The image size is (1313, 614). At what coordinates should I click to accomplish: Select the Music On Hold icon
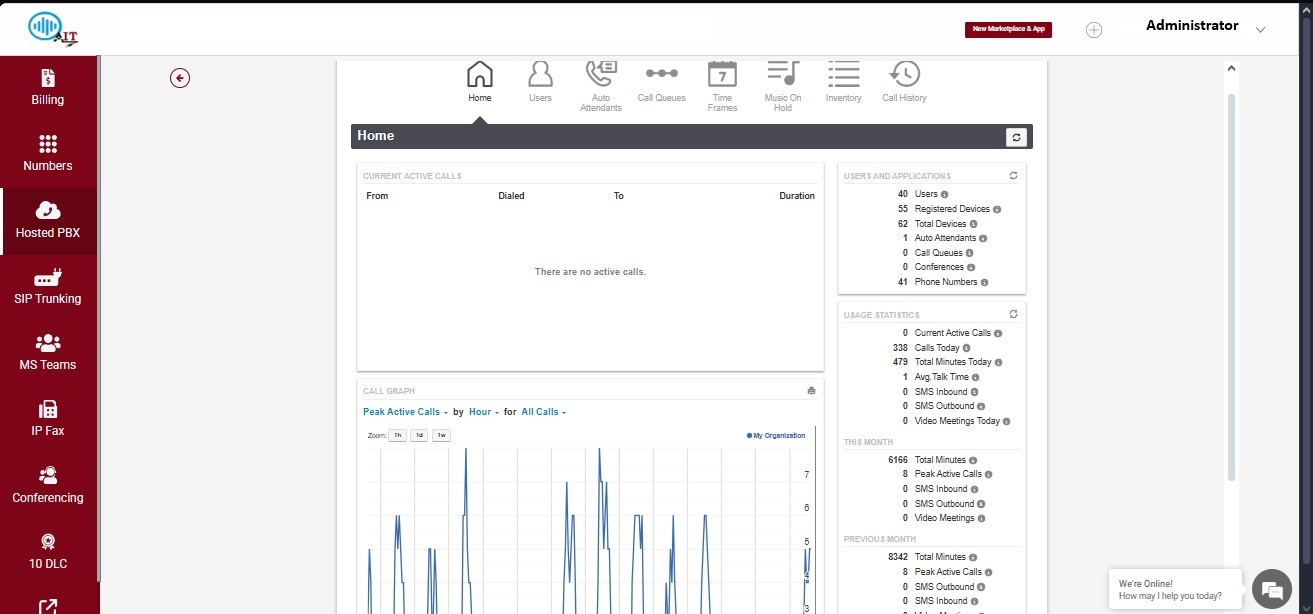[783, 75]
